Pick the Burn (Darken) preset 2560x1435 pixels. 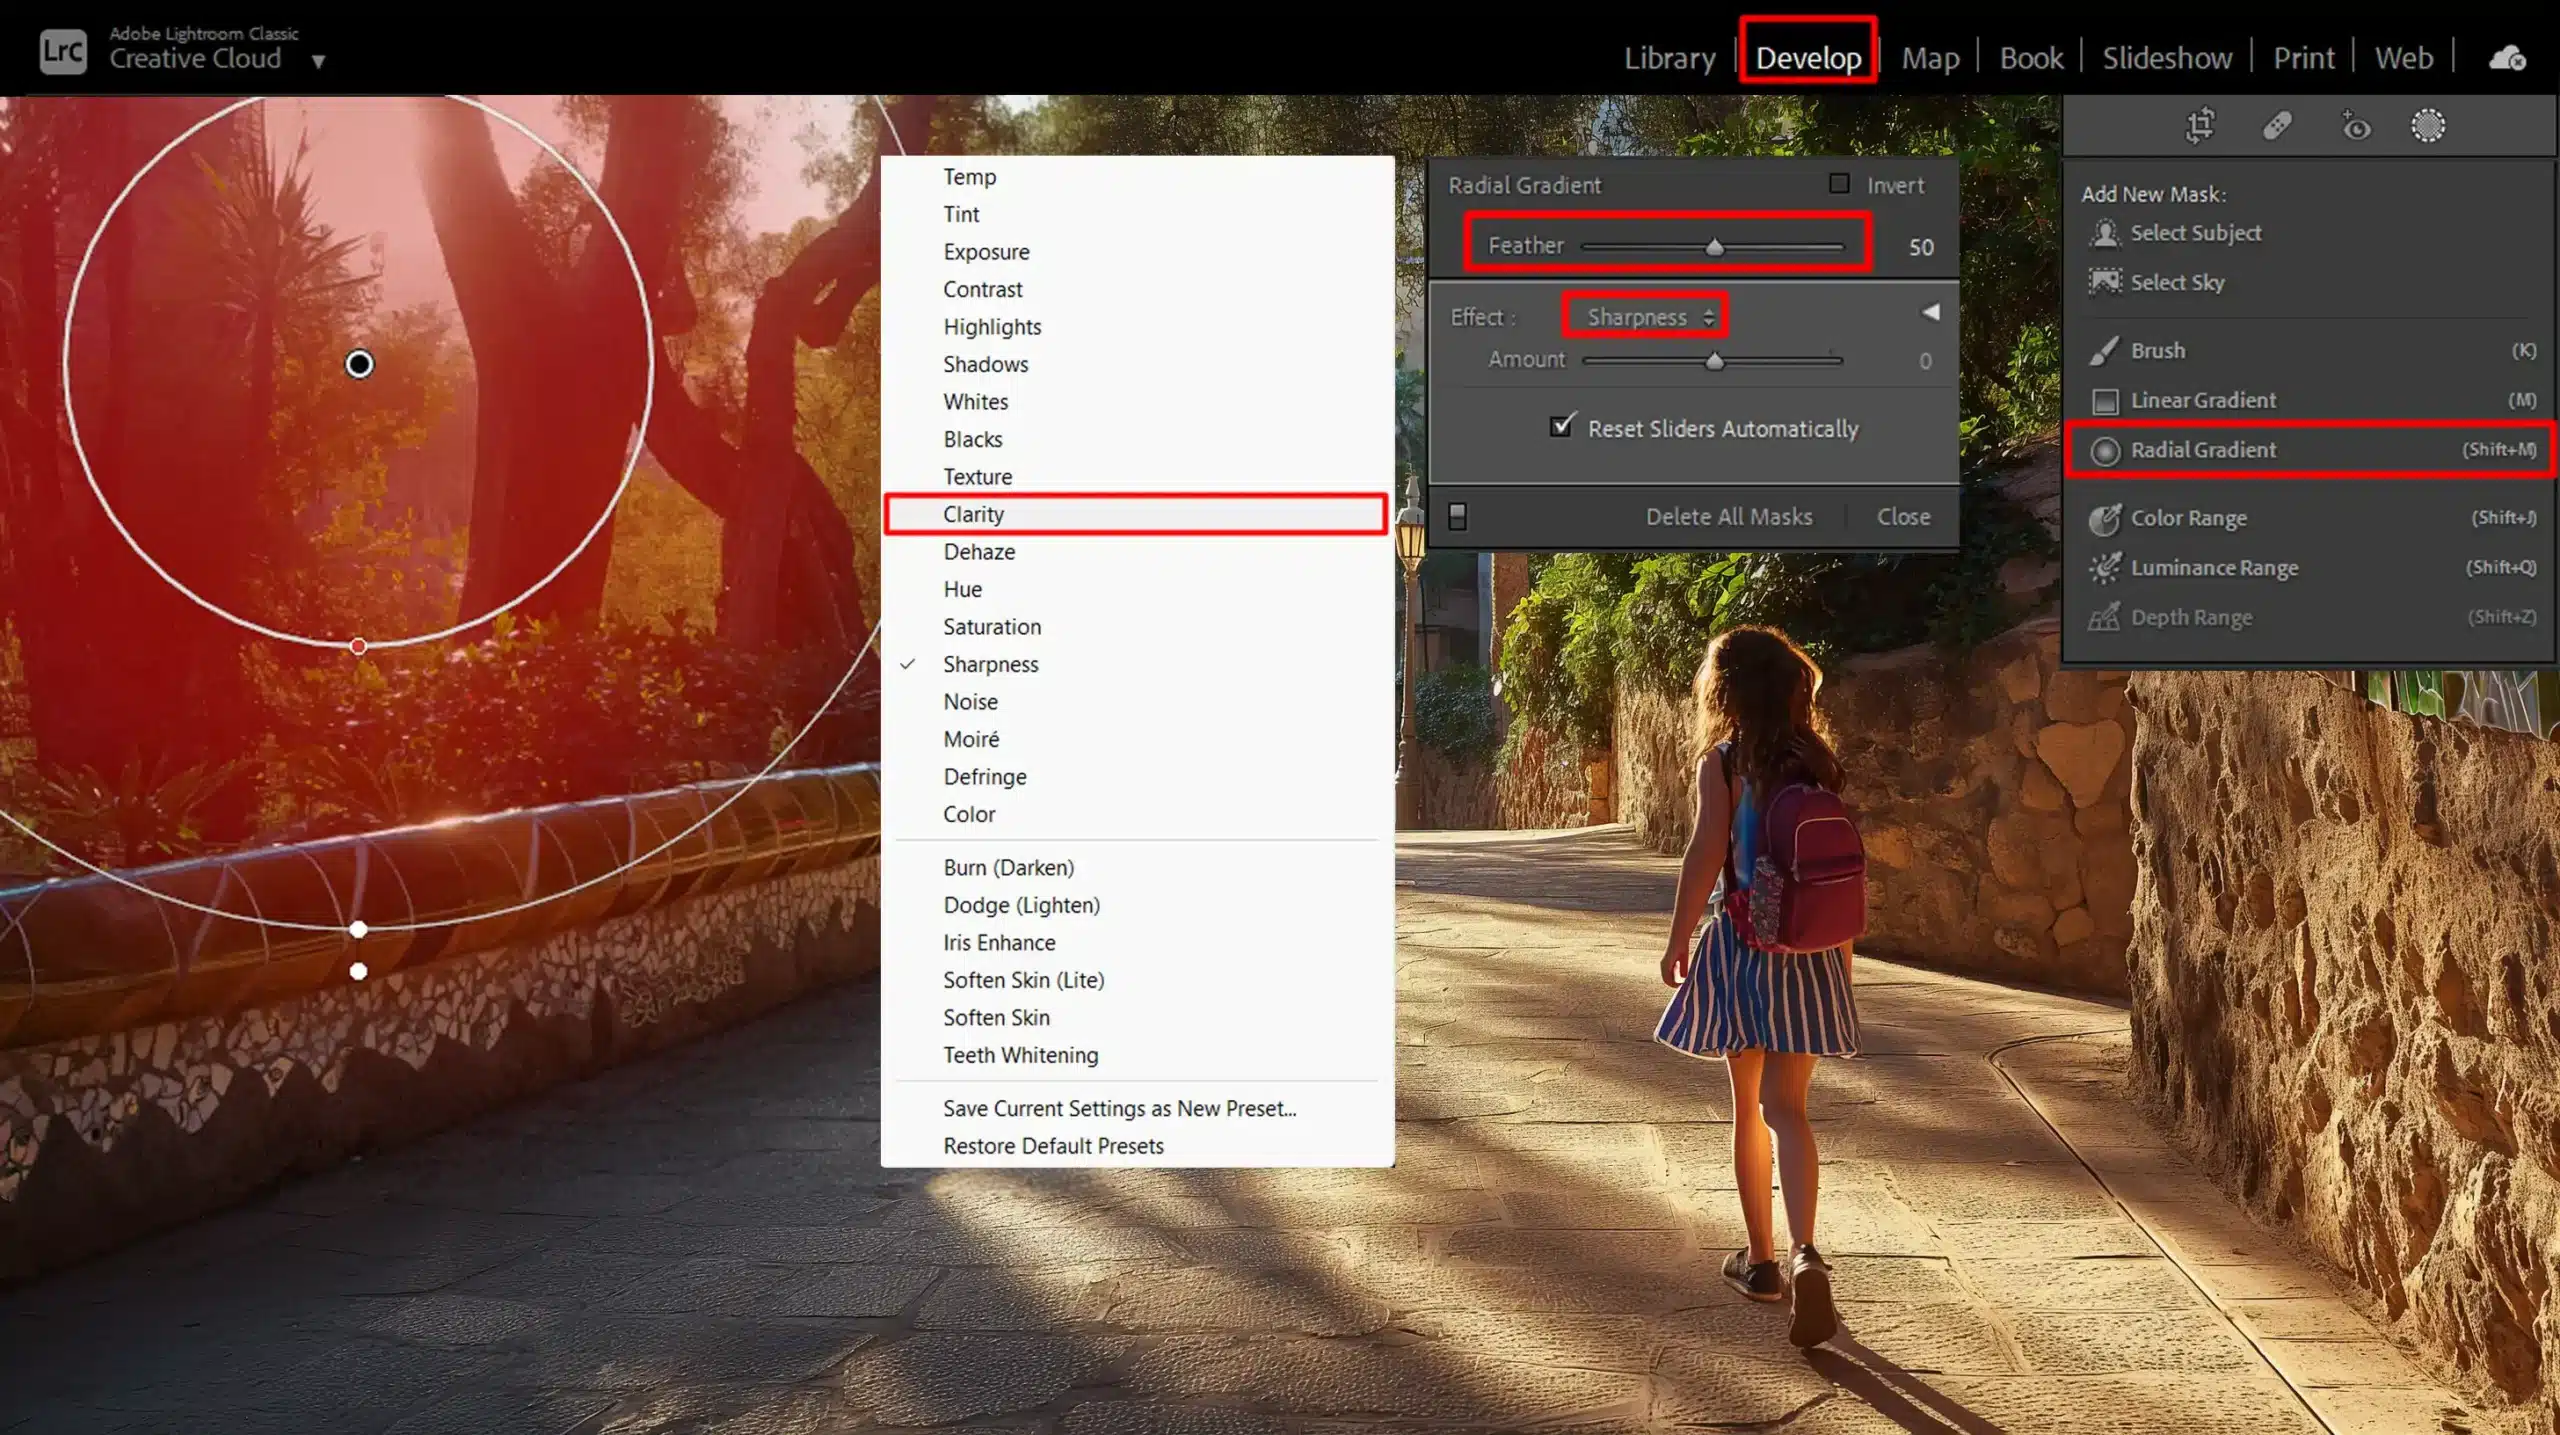(1137, 868)
